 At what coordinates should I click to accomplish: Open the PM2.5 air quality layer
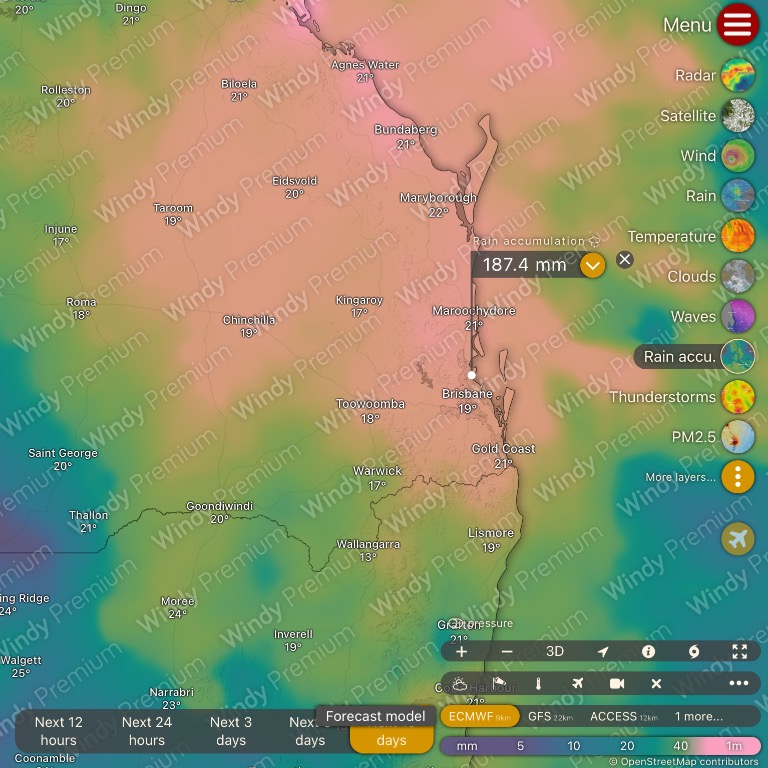click(738, 437)
